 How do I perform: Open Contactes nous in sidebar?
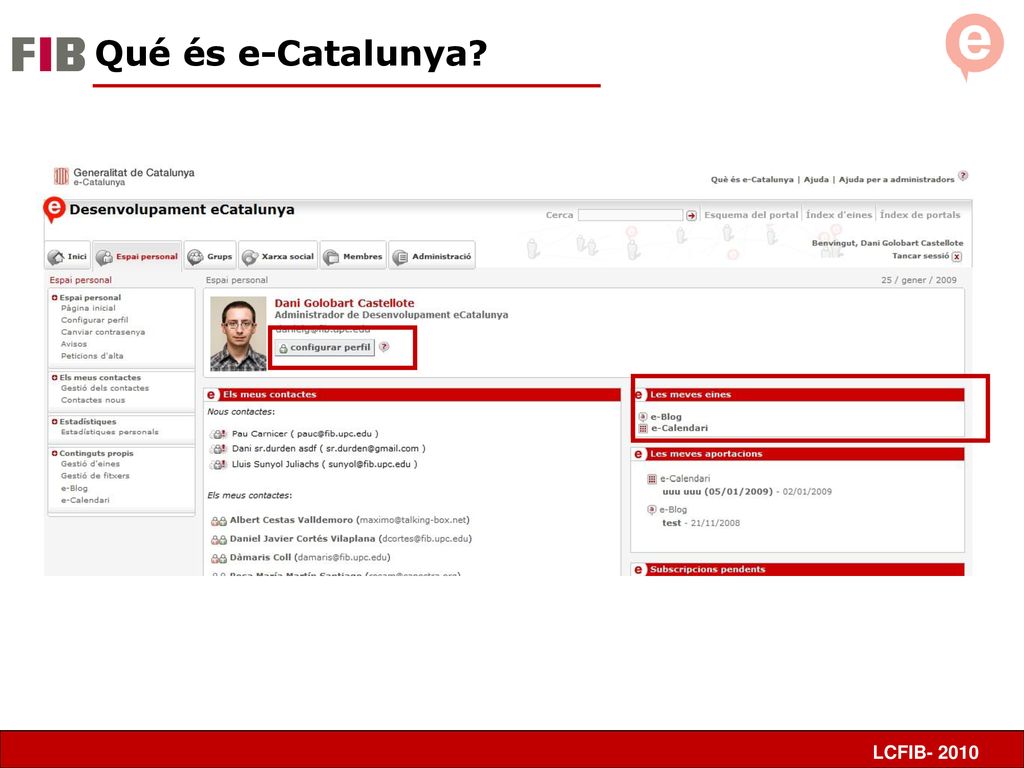tap(93, 400)
